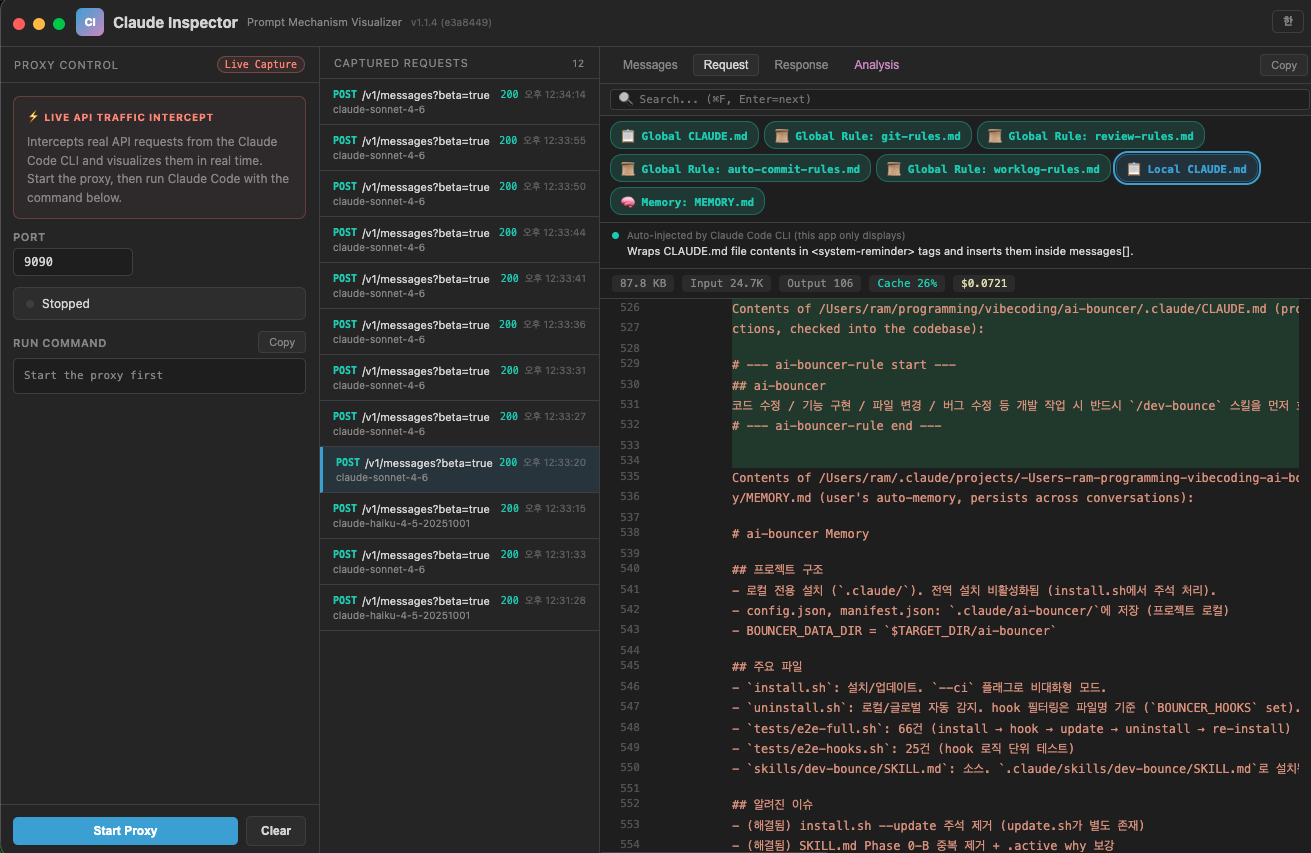This screenshot has height=853, width=1311.
Task: Click the Copy button above the search bar
Action: coord(1284,65)
